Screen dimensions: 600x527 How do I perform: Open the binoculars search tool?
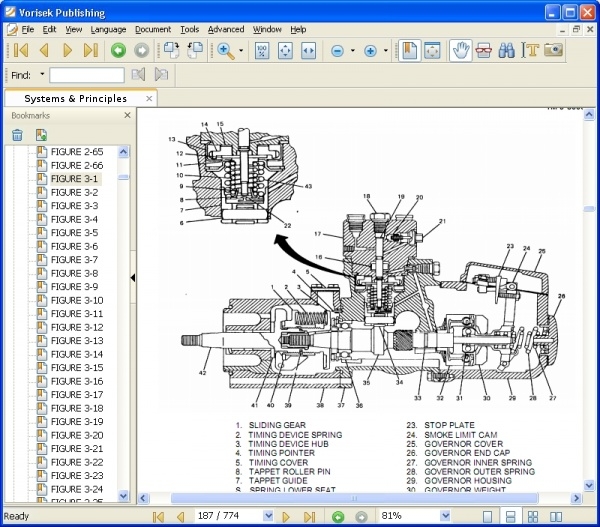pos(507,50)
